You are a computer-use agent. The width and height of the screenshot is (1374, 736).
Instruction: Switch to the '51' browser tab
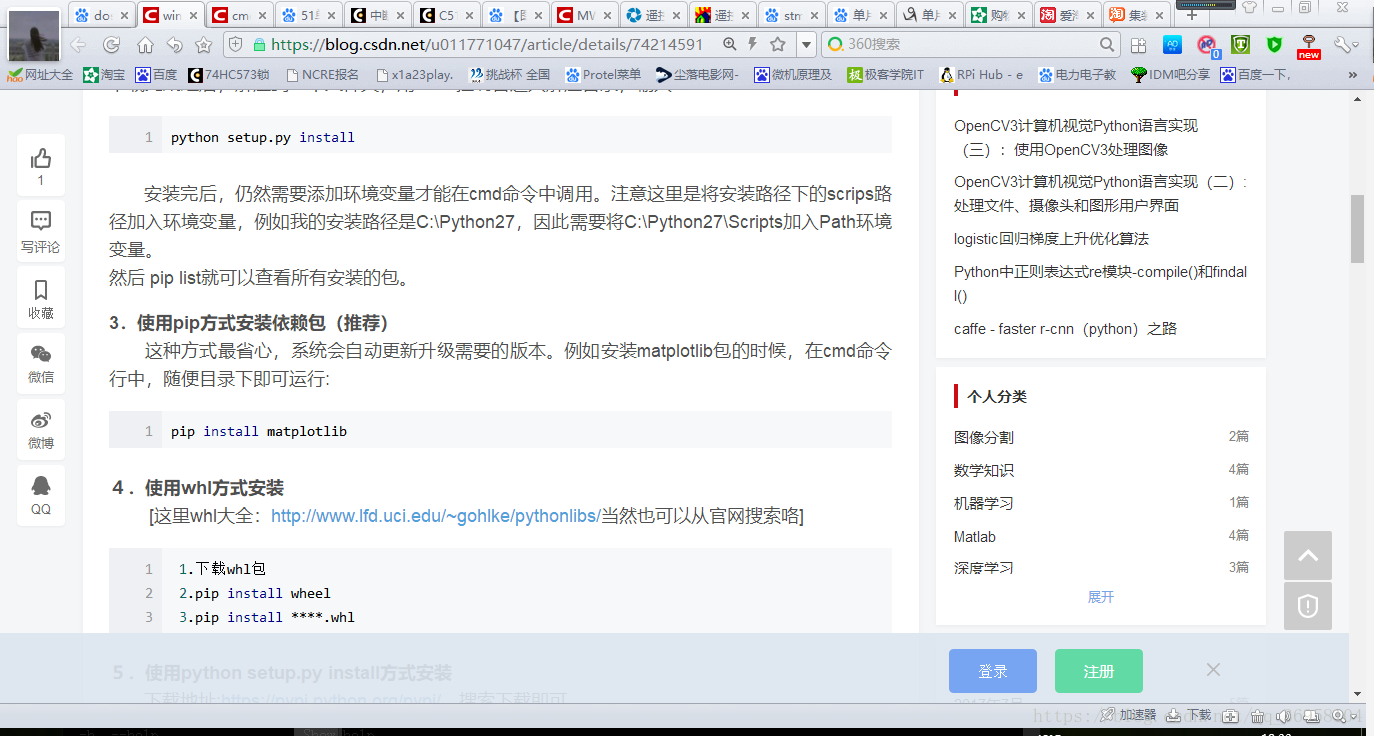click(307, 15)
